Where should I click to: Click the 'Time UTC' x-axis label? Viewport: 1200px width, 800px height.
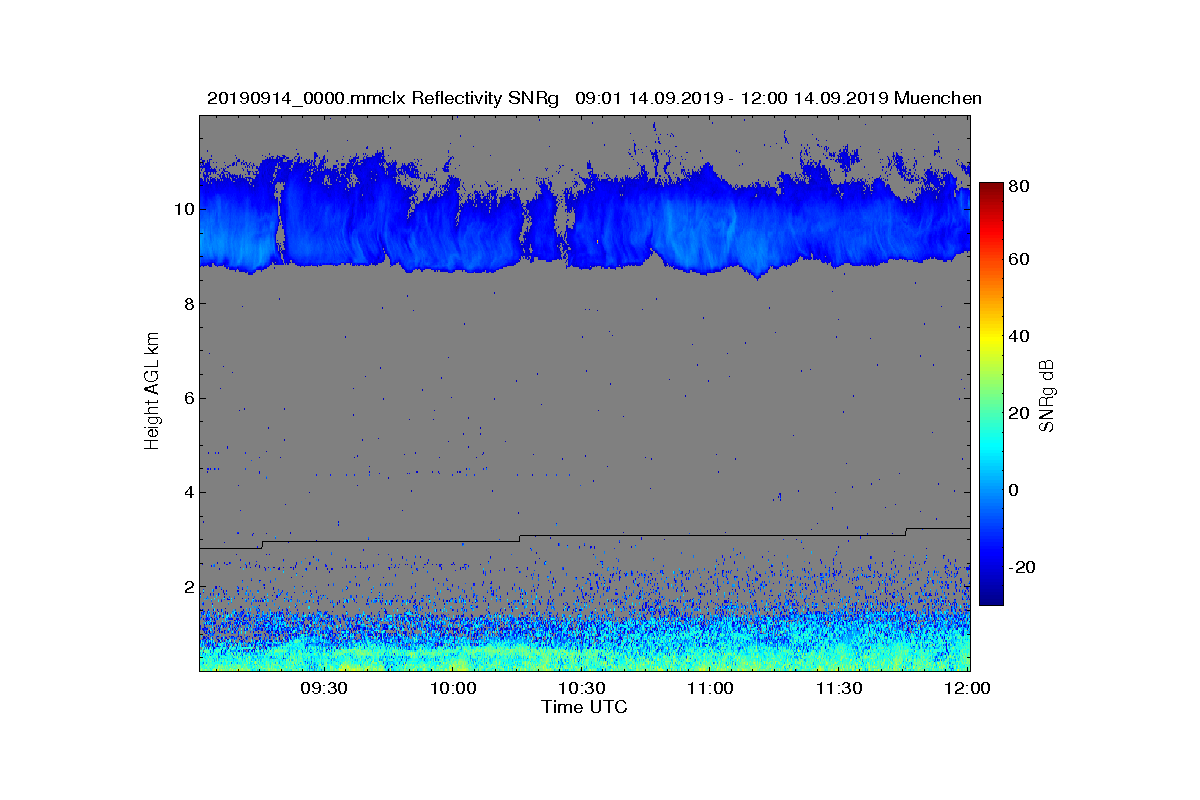point(585,707)
